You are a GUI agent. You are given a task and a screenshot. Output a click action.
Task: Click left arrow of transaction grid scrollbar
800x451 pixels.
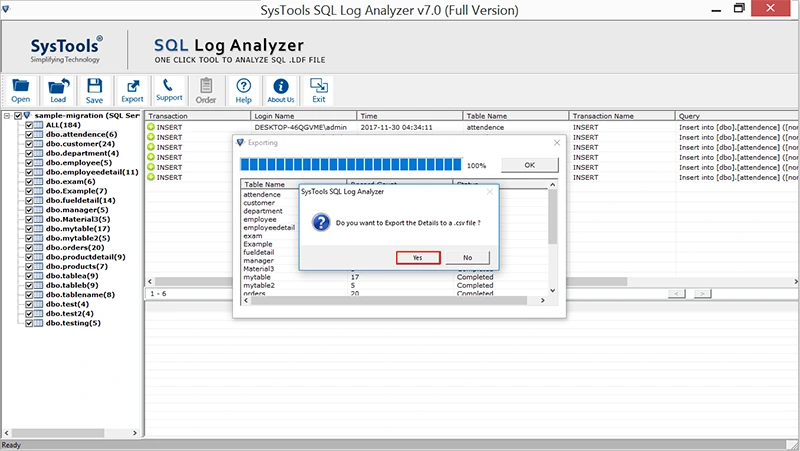click(x=149, y=281)
